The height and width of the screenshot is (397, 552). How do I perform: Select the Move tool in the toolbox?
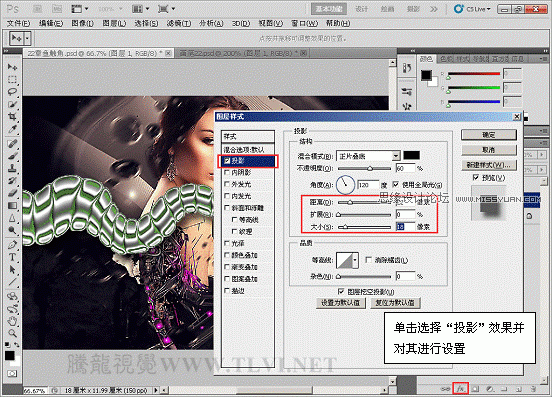point(12,67)
